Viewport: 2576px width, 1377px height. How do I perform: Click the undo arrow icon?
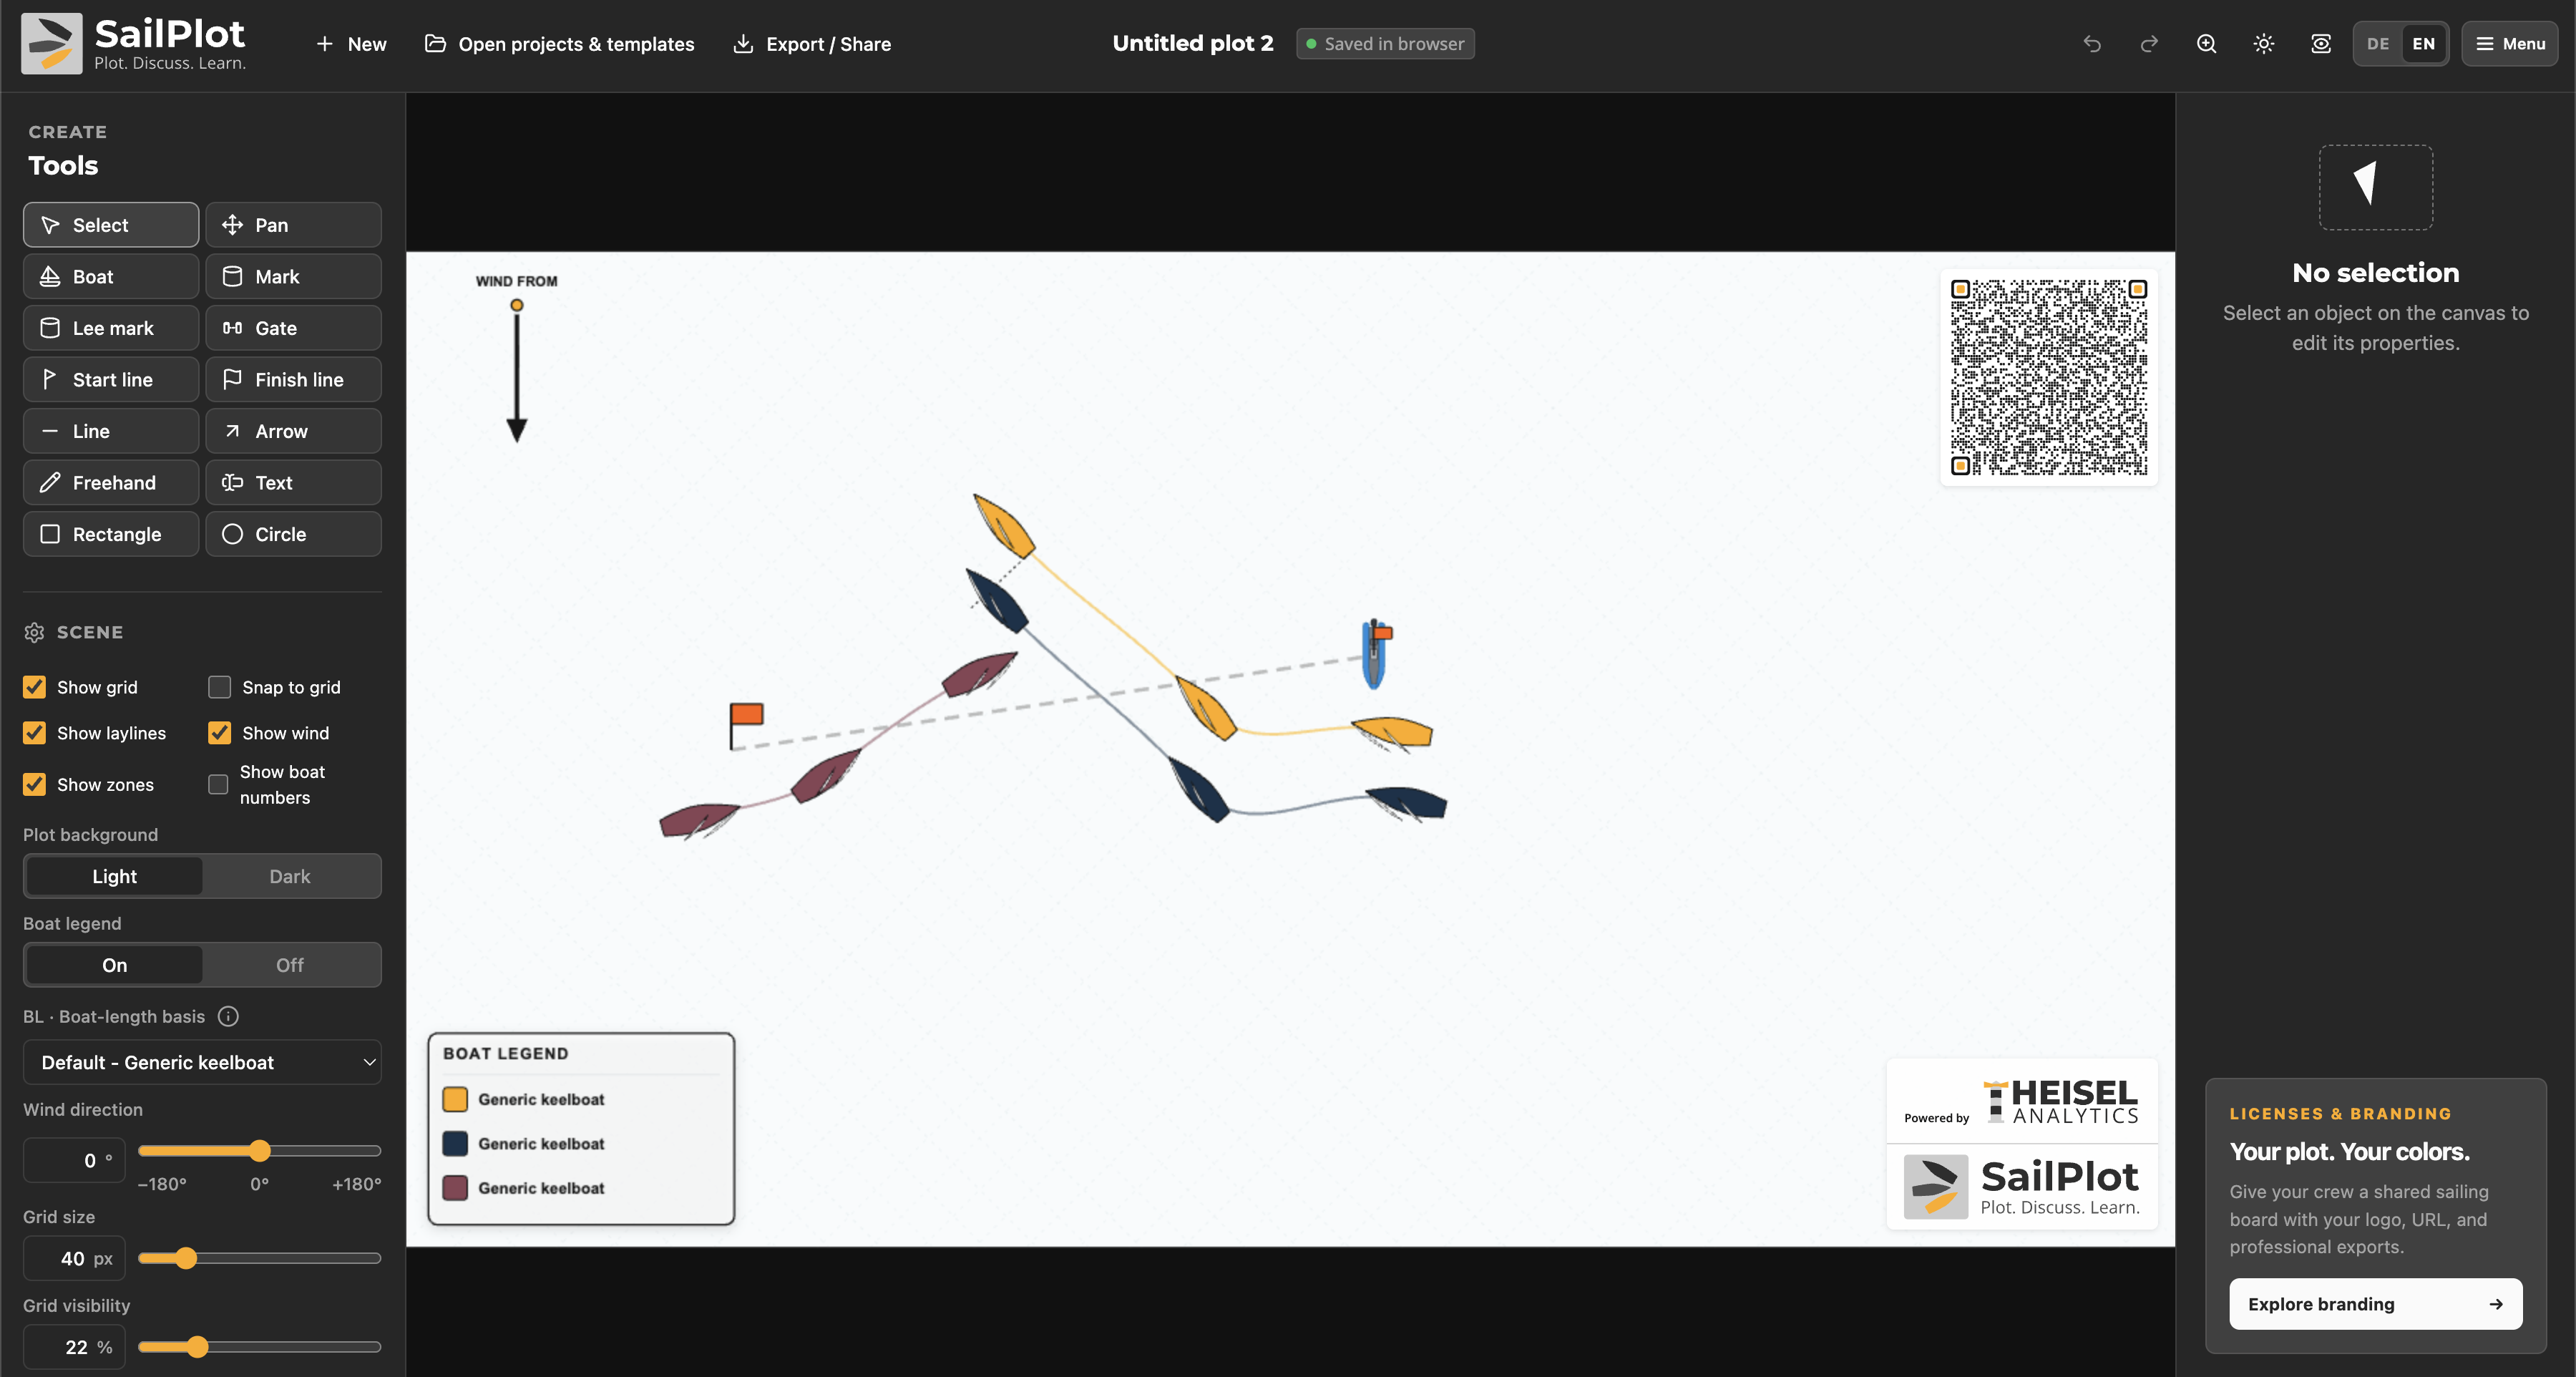(2091, 44)
